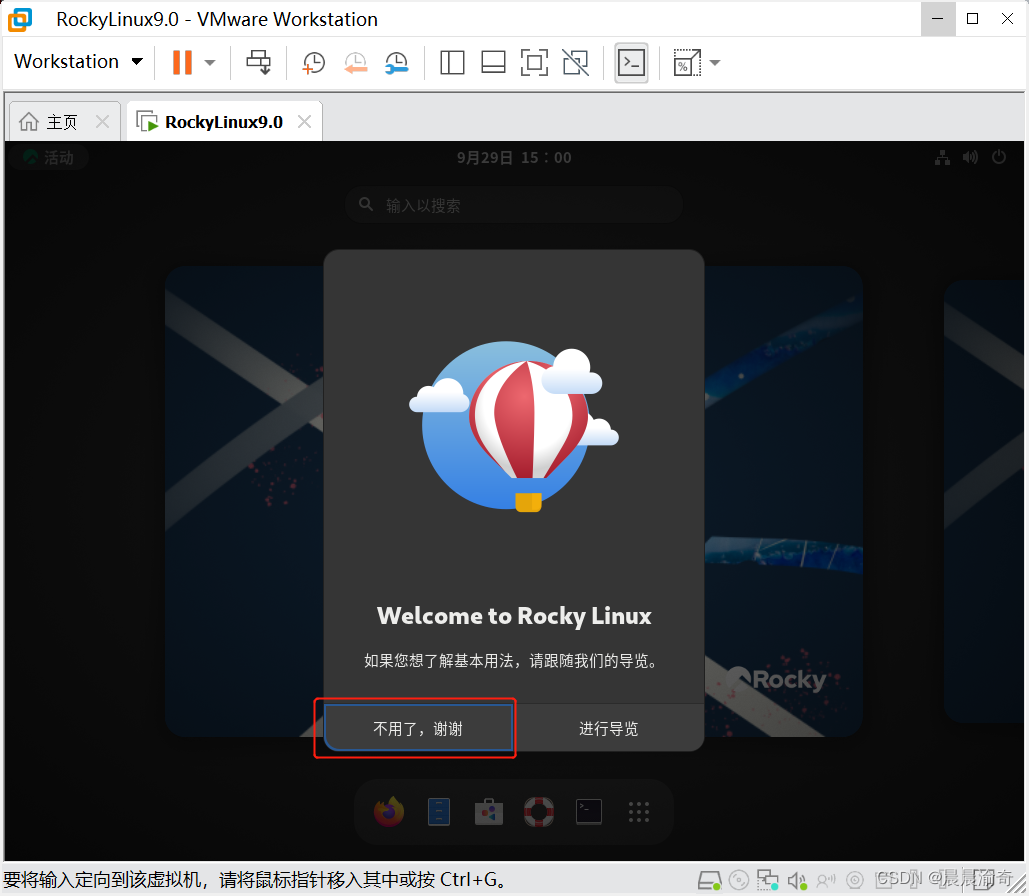Minimize the VMware Workstation window
Viewport: 1029px width, 896px height.
[938, 19]
